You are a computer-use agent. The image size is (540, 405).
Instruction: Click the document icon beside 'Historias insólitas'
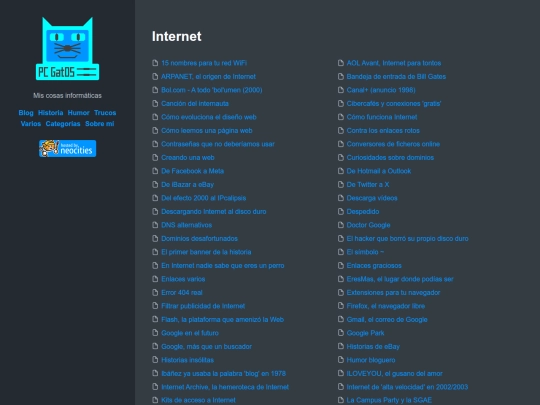[x=155, y=360]
